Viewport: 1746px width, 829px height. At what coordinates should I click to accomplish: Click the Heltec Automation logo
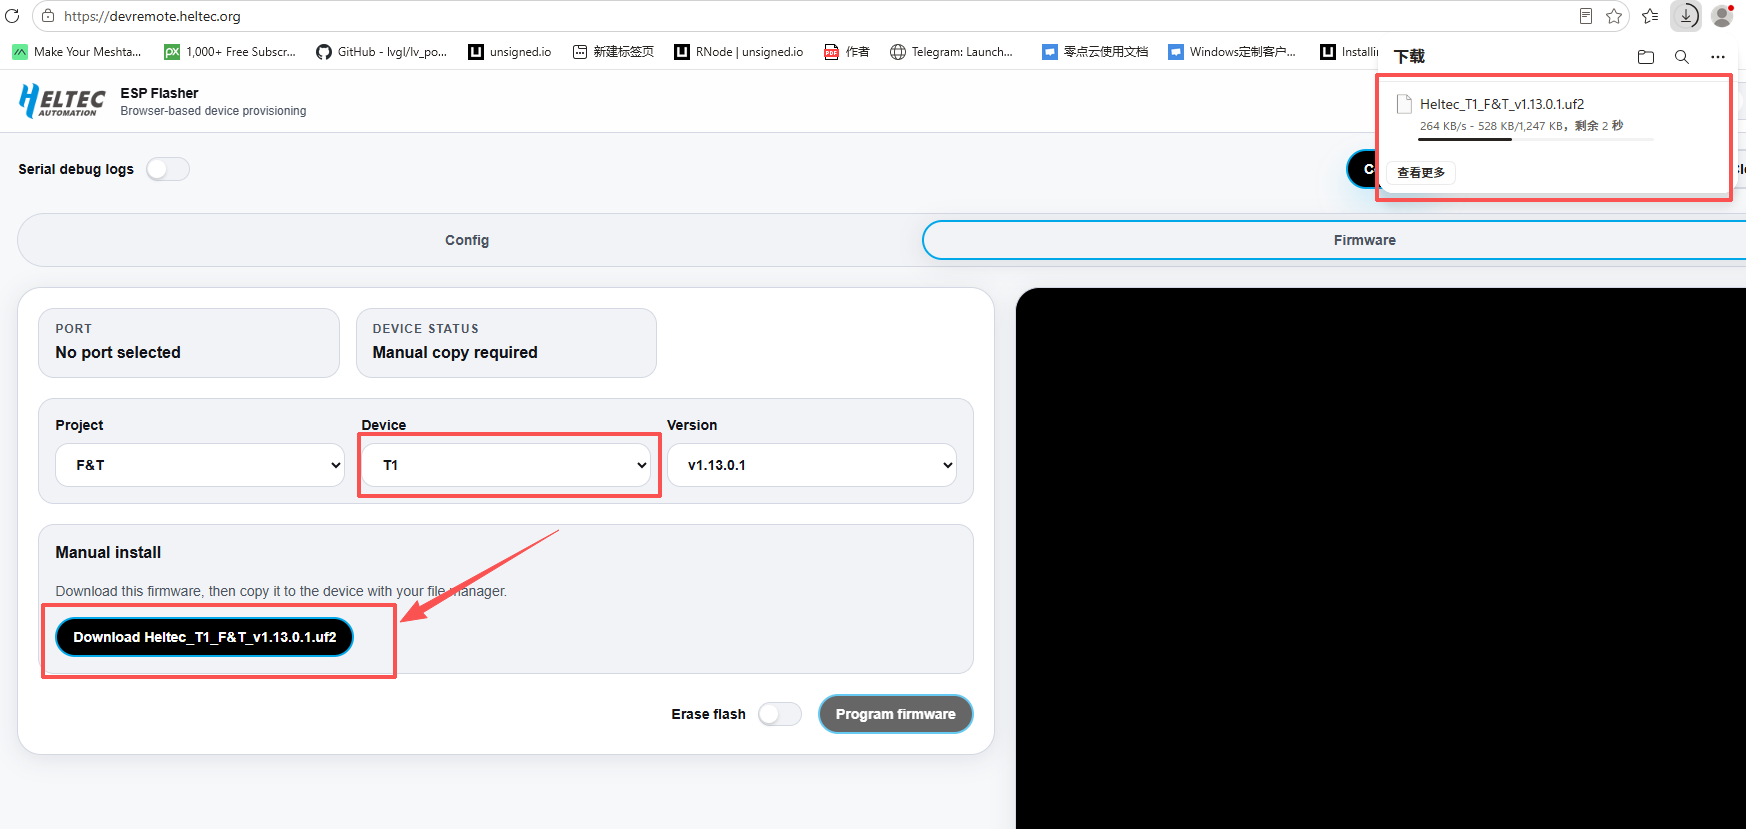click(x=62, y=101)
